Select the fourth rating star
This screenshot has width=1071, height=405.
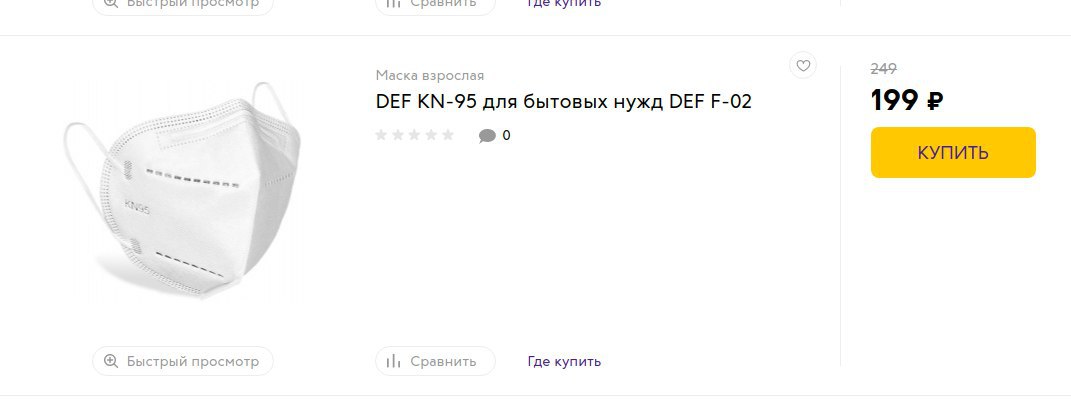[431, 135]
